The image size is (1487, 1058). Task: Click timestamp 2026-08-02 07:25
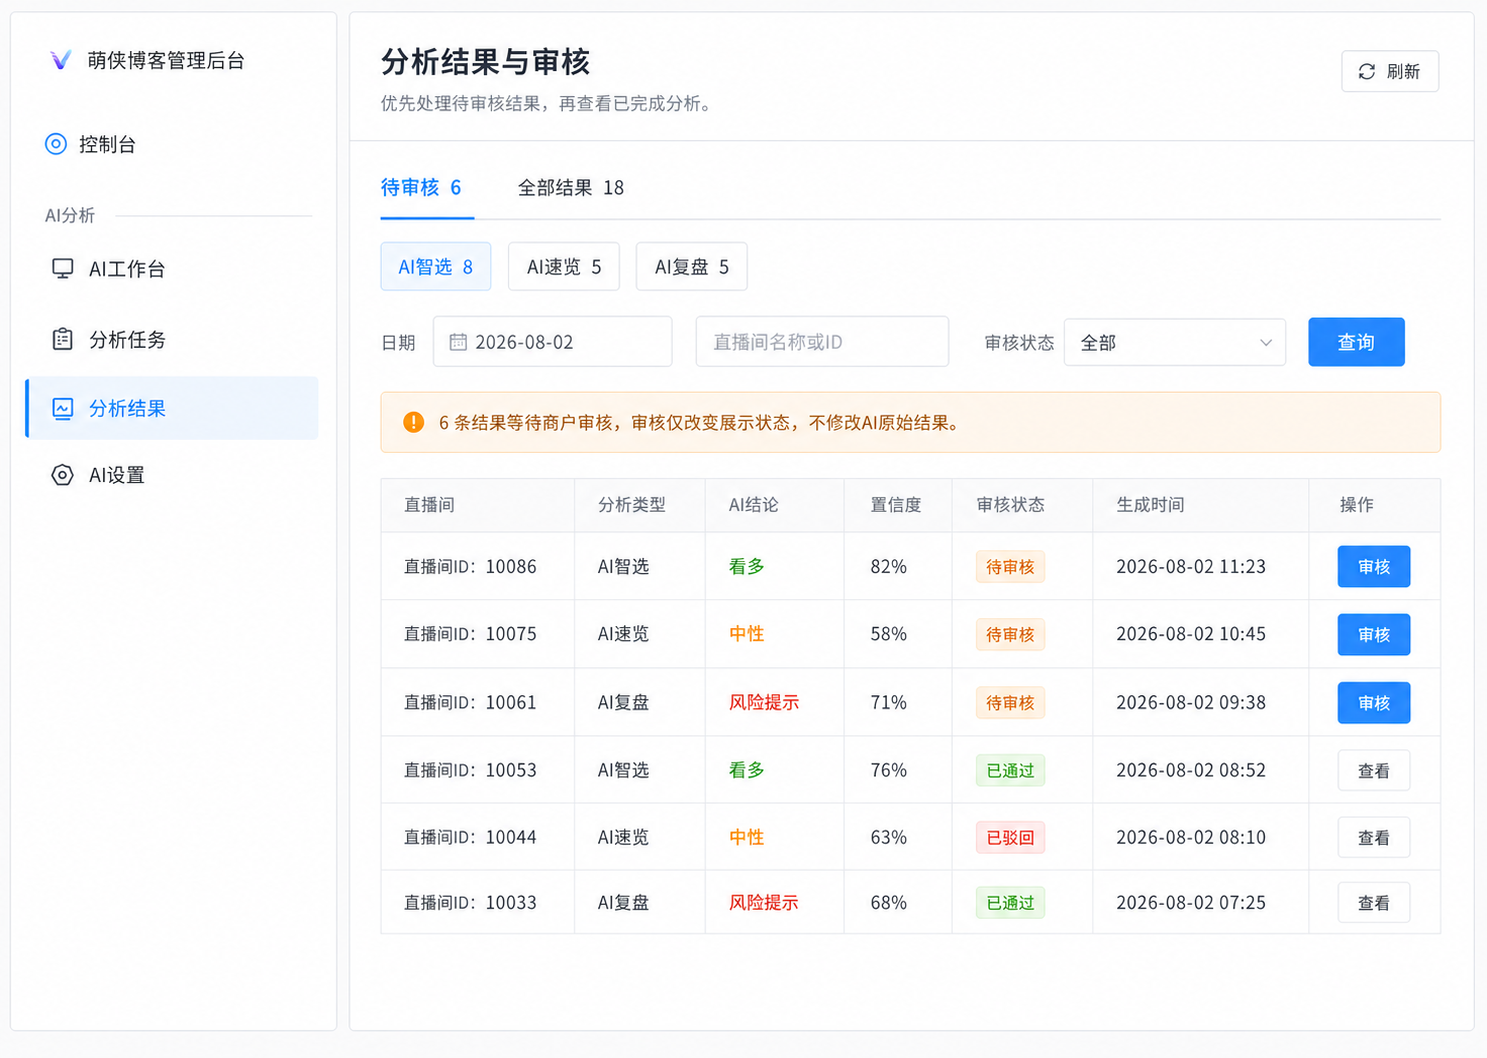[x=1191, y=903]
